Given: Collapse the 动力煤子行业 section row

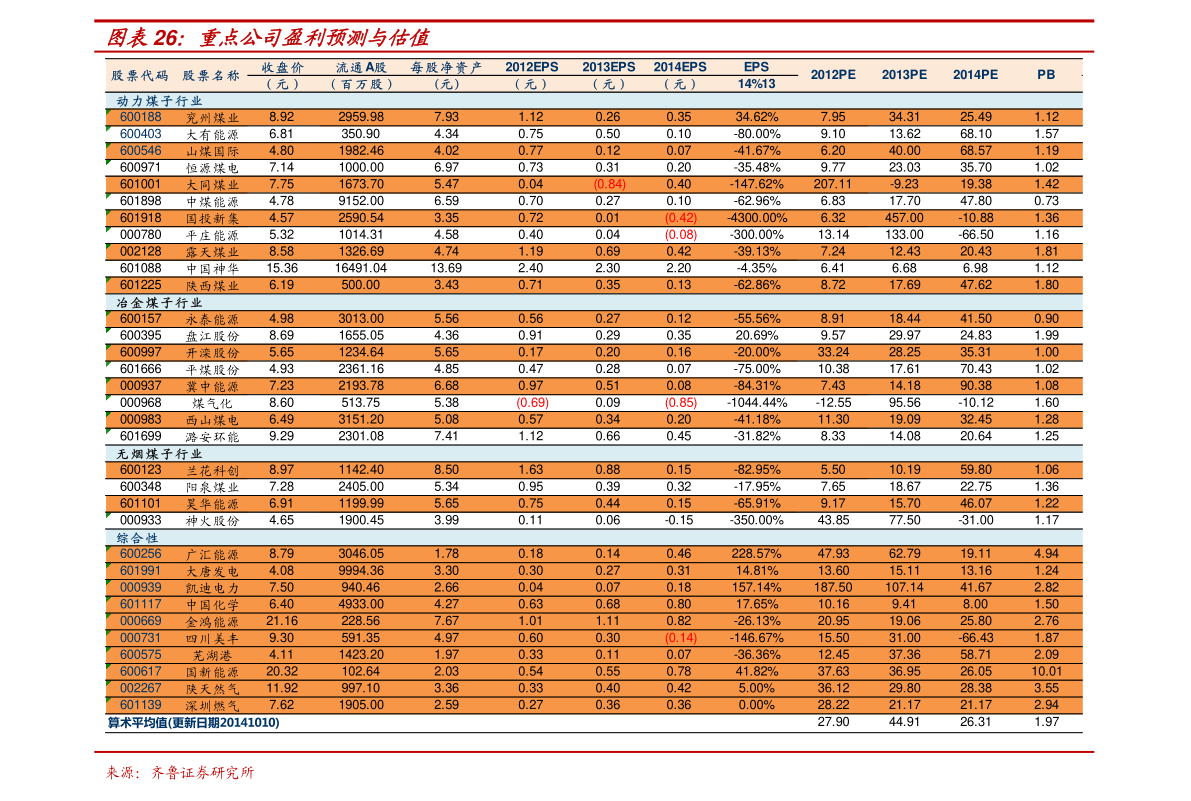Looking at the screenshot, I should coord(160,101).
